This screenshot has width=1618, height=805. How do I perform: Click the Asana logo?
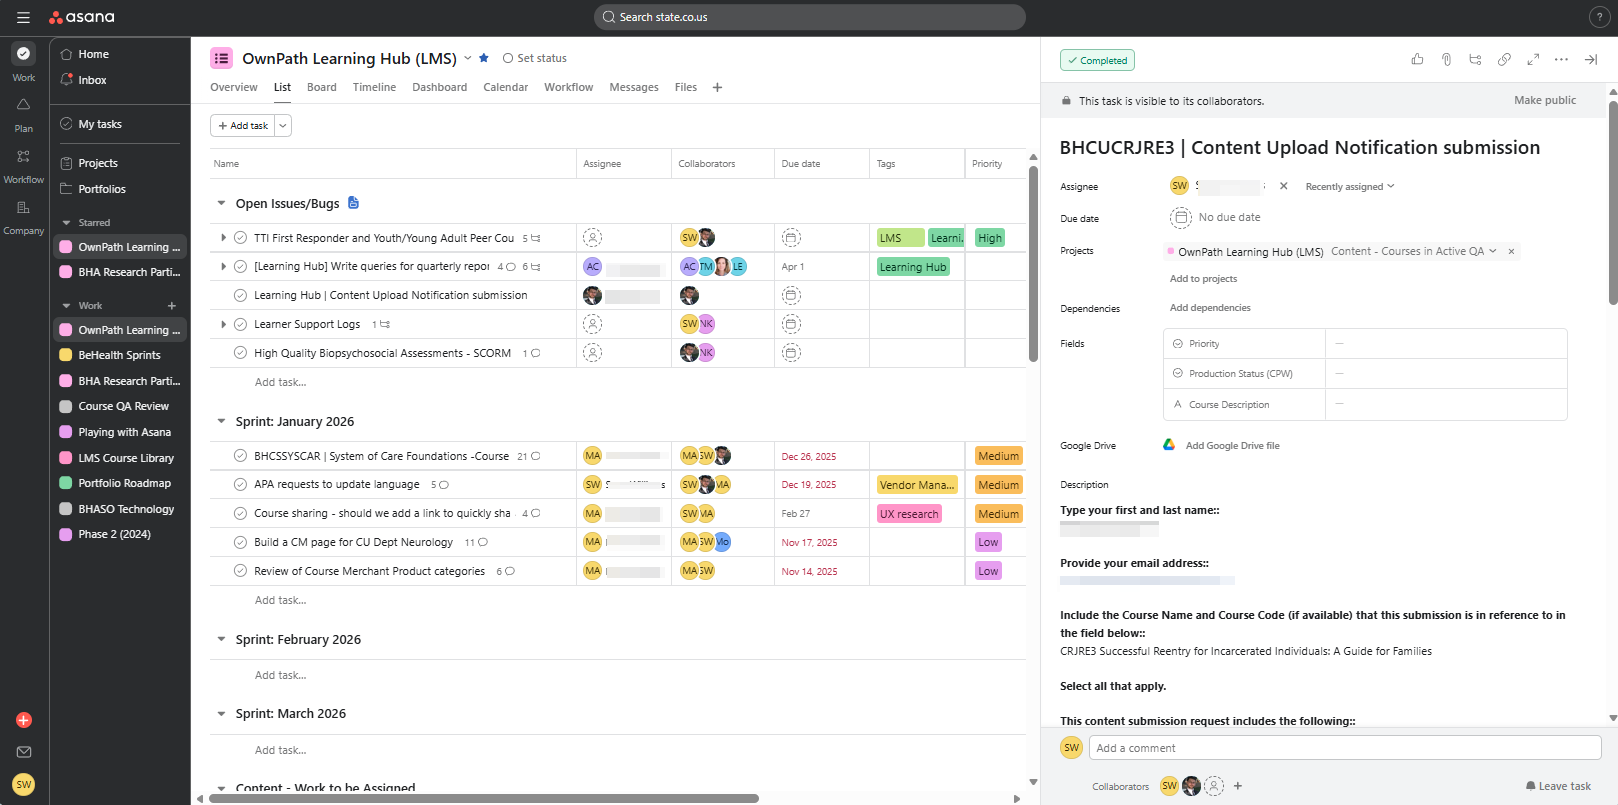(82, 17)
